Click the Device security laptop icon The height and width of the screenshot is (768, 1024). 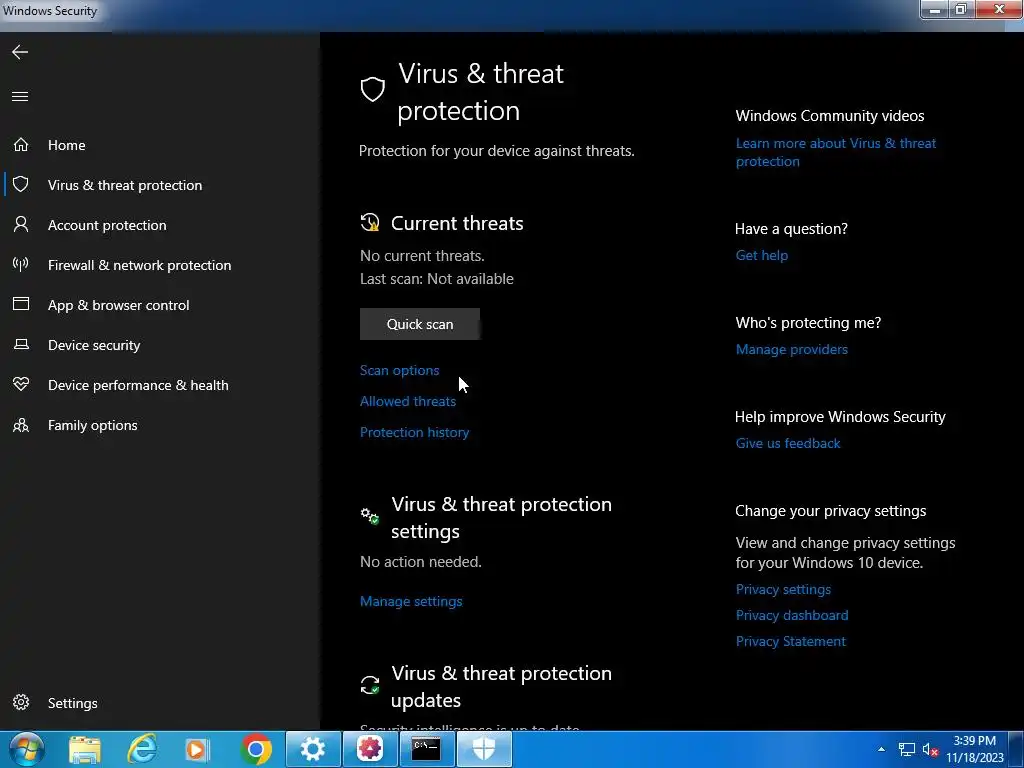[x=21, y=344]
